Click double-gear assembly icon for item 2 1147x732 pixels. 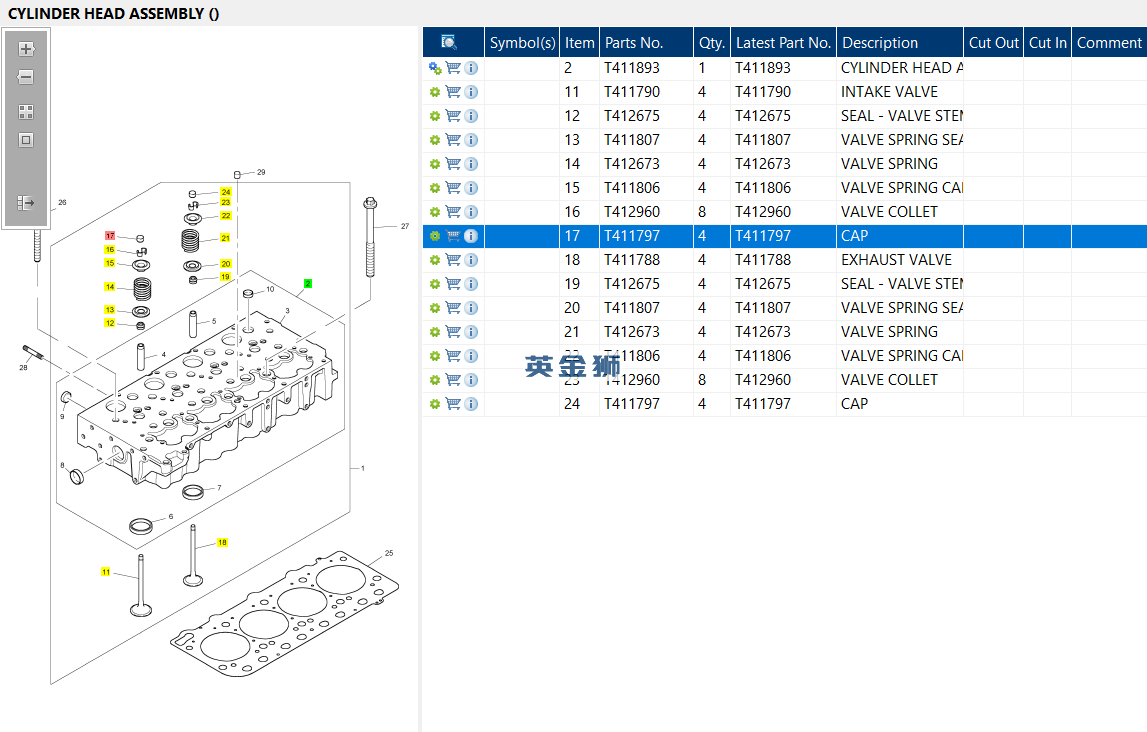pos(435,68)
